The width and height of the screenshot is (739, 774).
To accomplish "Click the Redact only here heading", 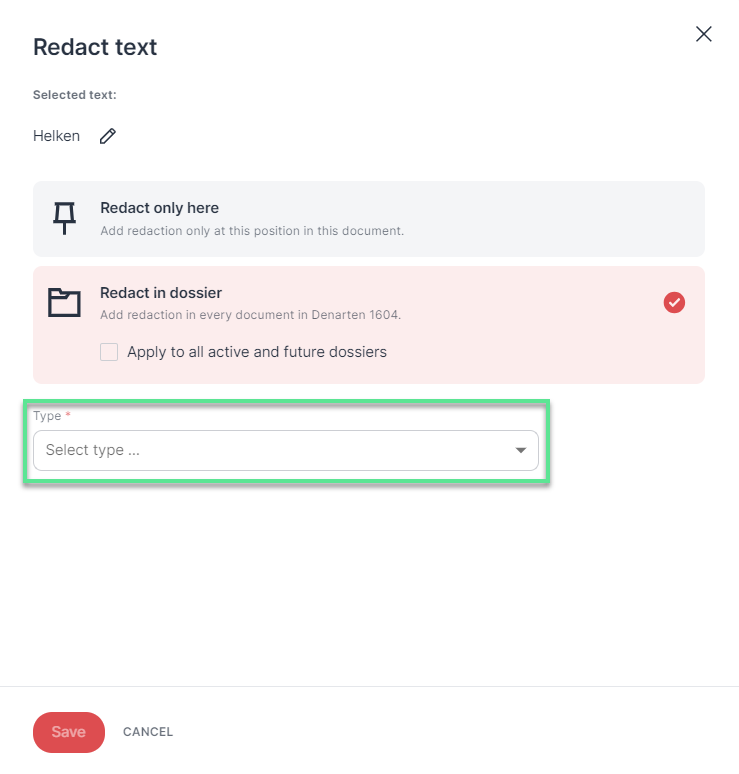I will 159,208.
